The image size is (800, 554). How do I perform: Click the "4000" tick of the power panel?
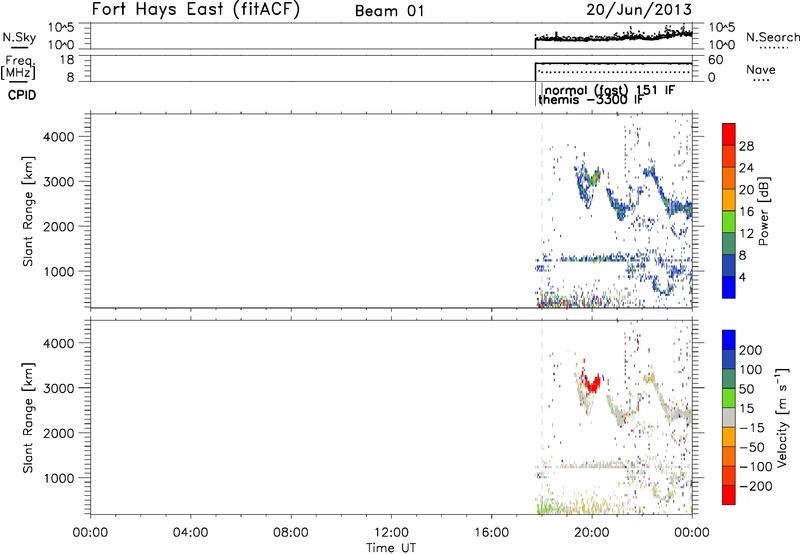[x=58, y=137]
